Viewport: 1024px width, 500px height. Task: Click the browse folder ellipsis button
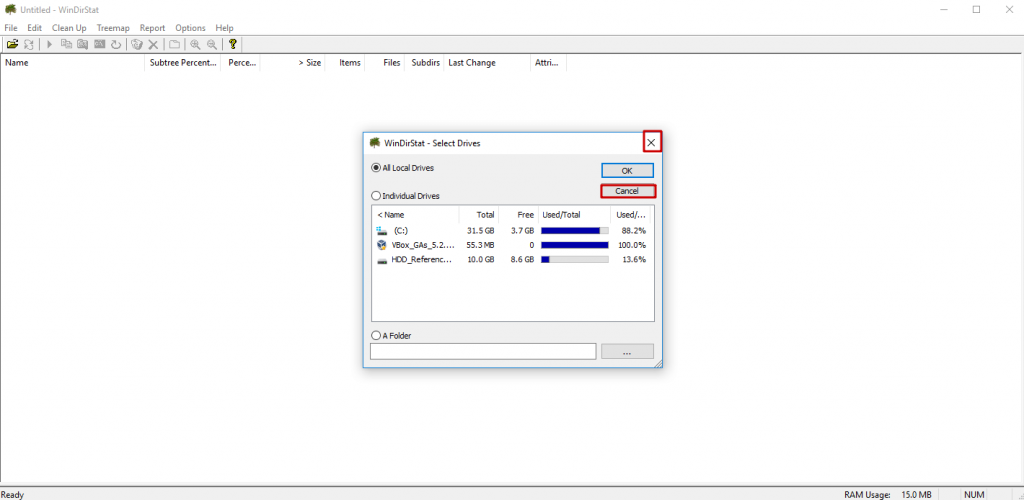tap(627, 352)
